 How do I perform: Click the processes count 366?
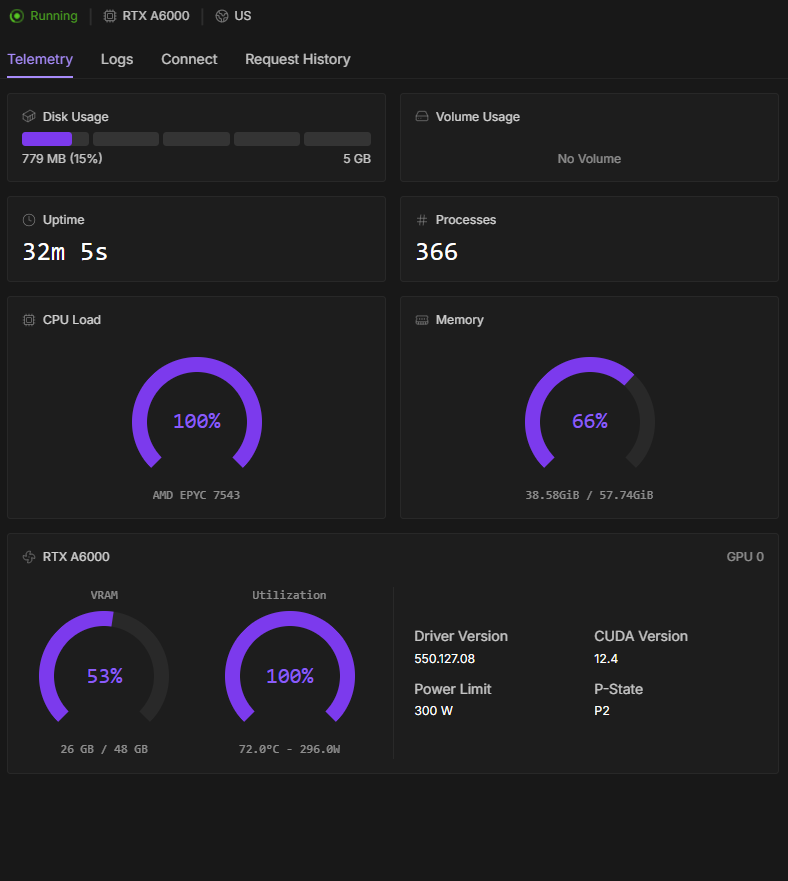(437, 252)
